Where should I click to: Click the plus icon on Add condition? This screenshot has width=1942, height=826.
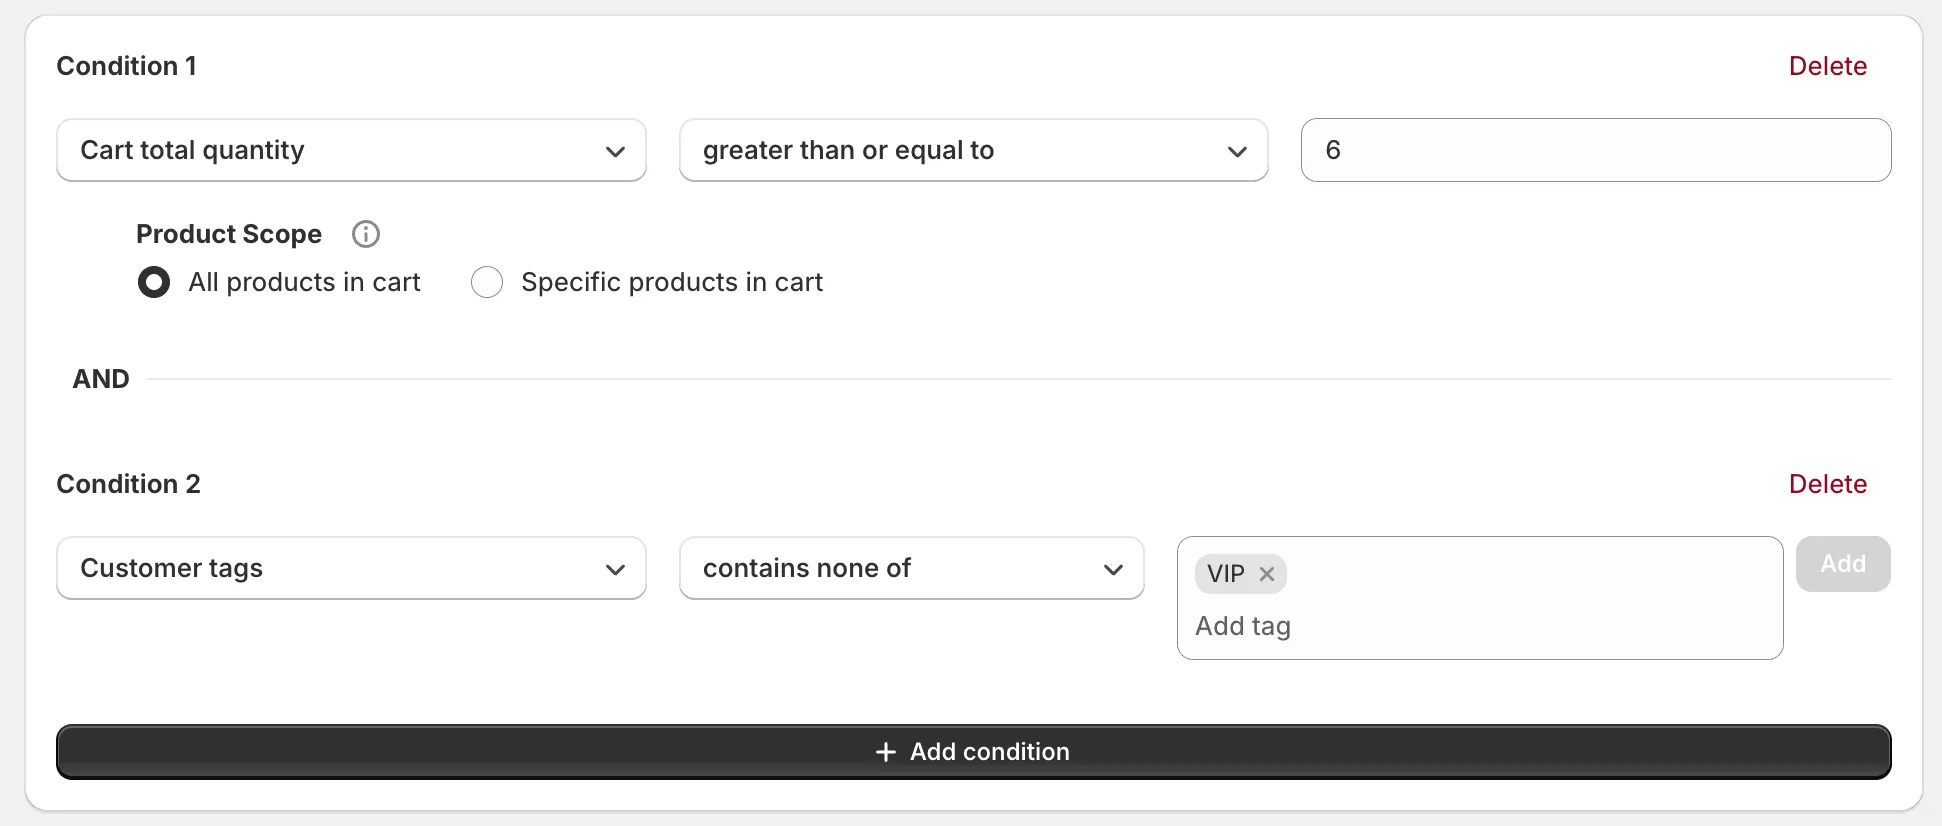click(884, 751)
